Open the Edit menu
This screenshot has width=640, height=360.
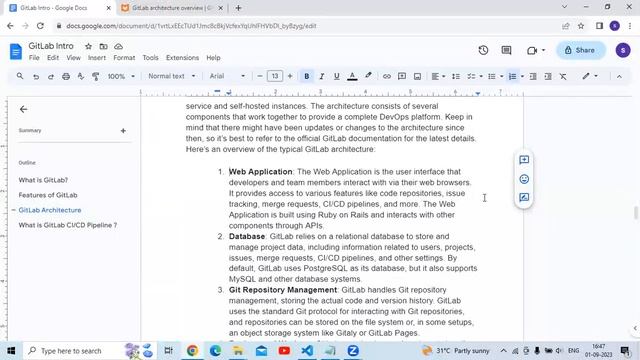53,58
